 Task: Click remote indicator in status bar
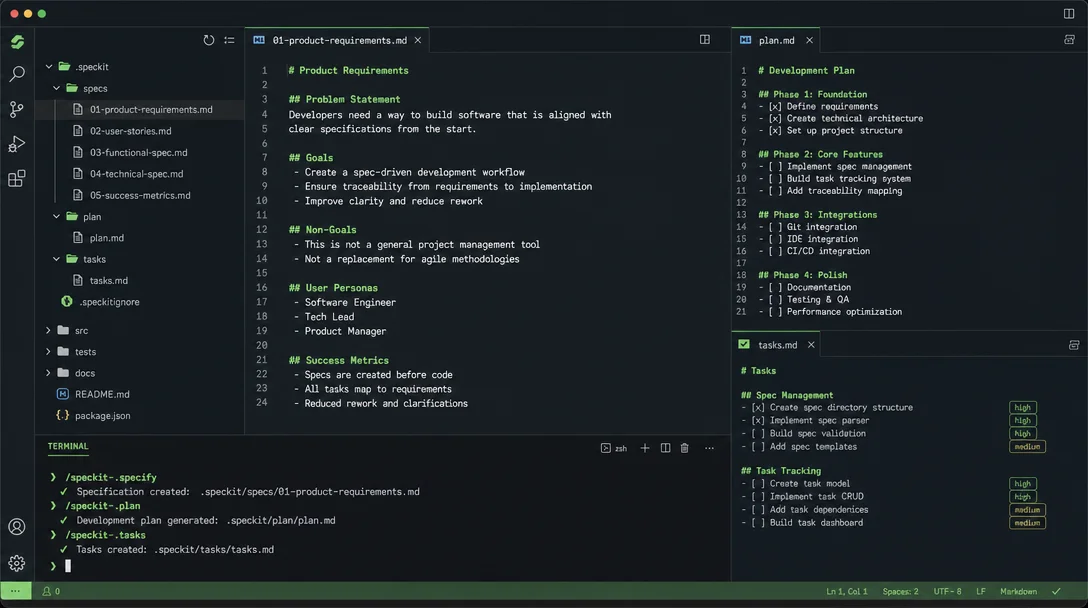(x=15, y=591)
